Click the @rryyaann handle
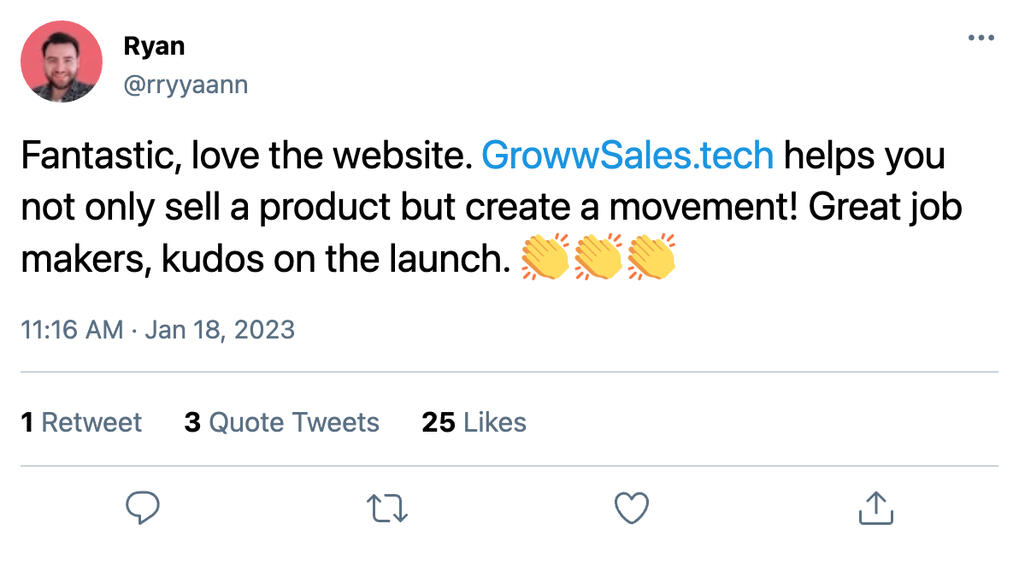The height and width of the screenshot is (571, 1019). pos(185,85)
